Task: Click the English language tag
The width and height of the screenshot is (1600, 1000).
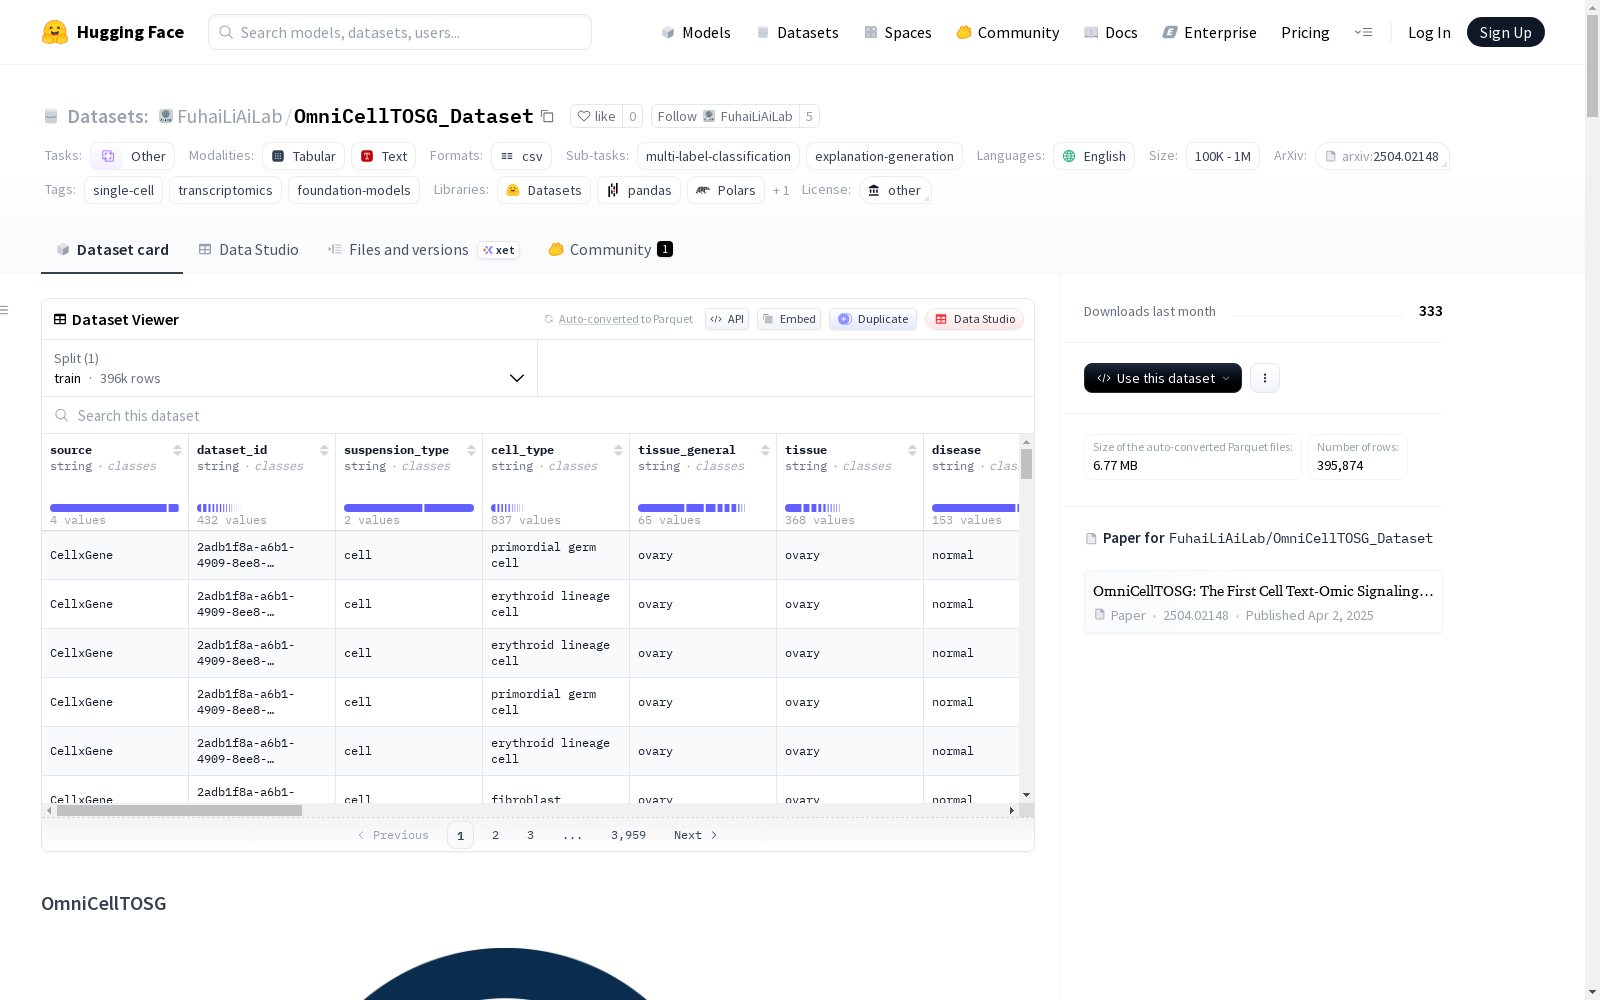Action: click(x=1094, y=156)
